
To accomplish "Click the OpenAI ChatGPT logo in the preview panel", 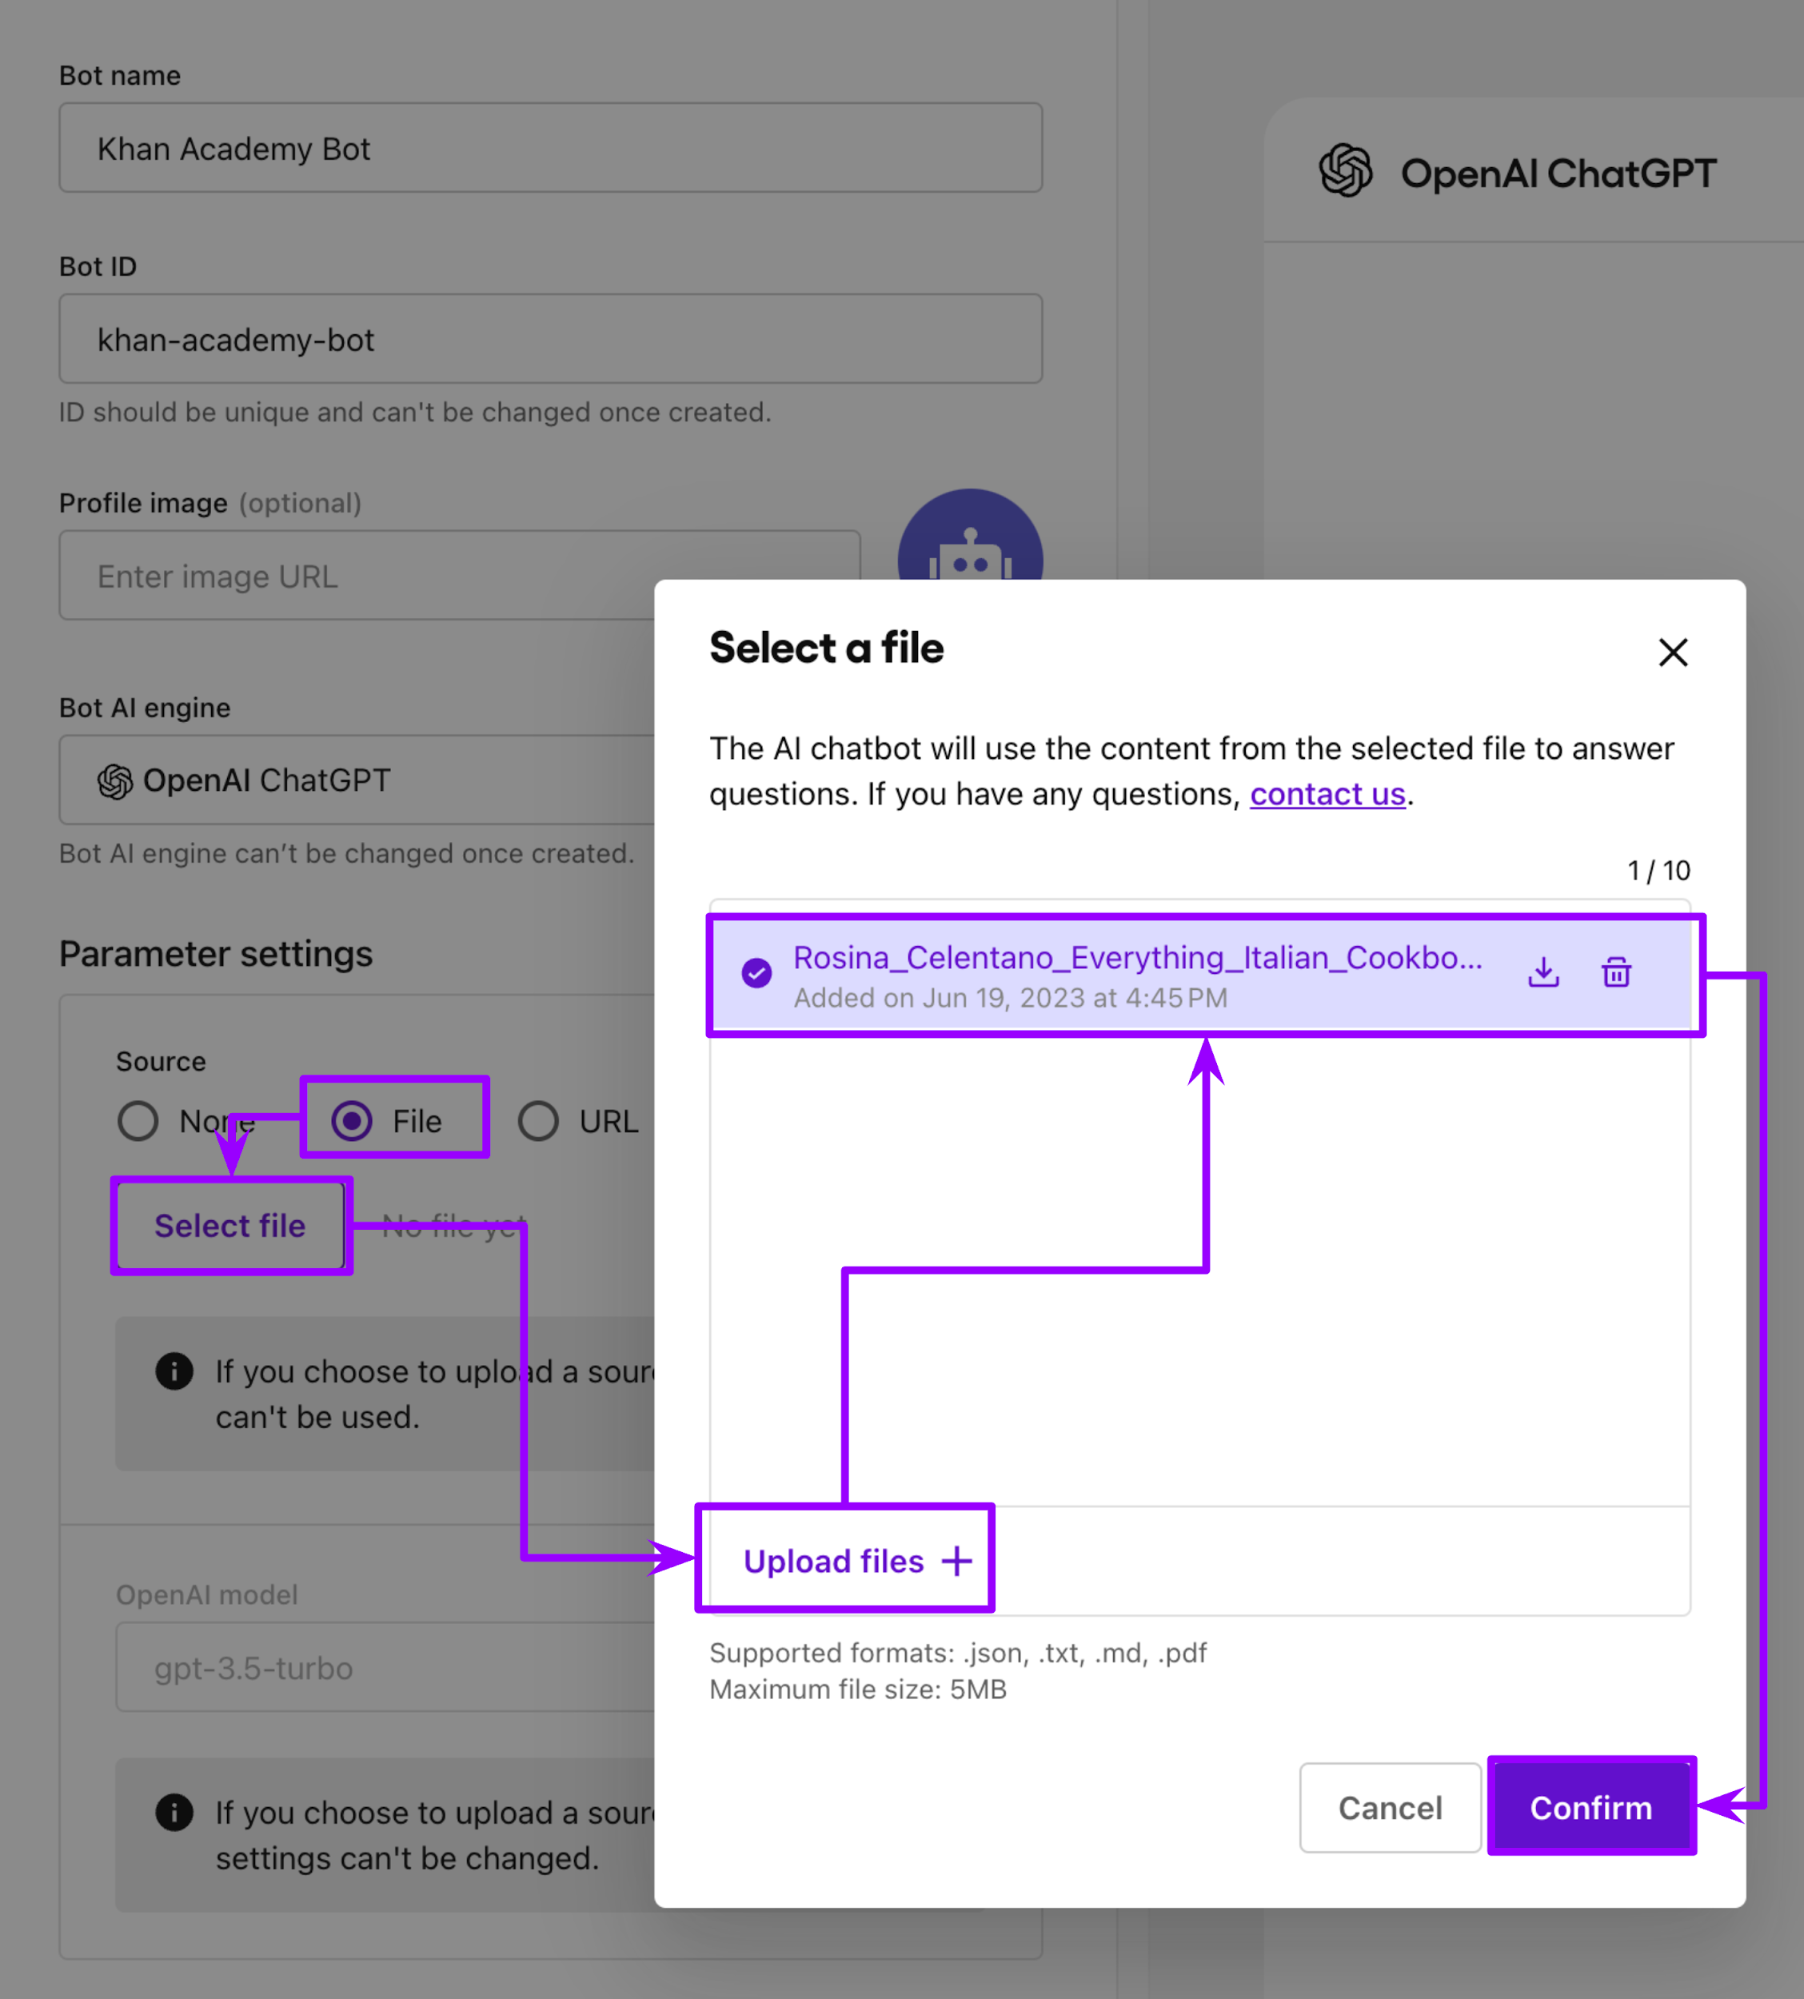I will tap(1345, 172).
